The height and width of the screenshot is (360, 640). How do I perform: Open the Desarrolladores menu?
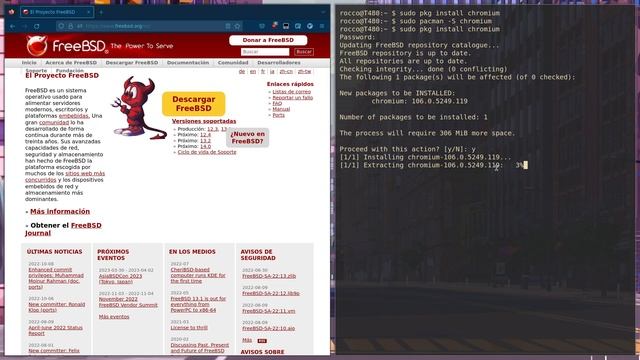[279, 62]
